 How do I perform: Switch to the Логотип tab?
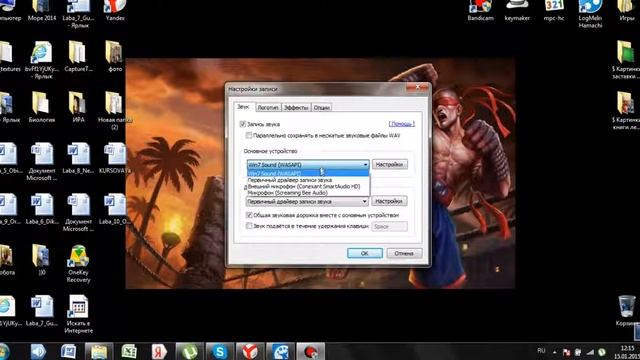[268, 107]
